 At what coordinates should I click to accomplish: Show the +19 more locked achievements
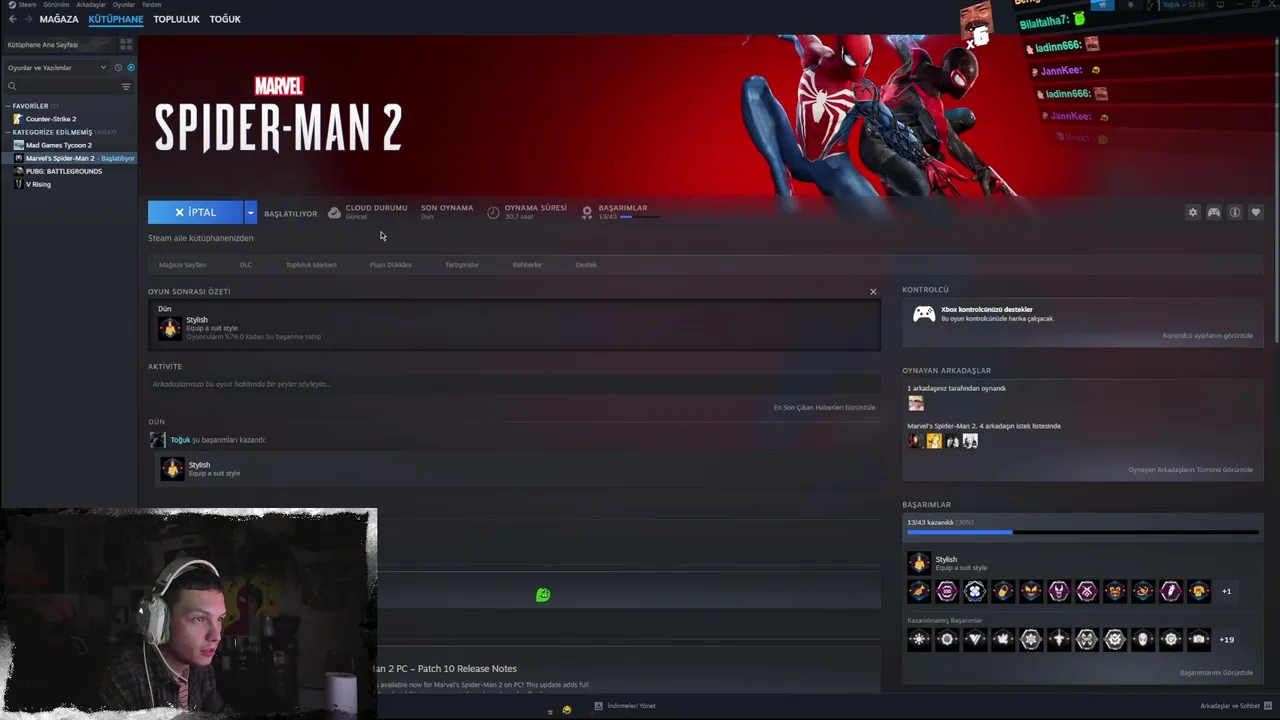pos(1227,639)
